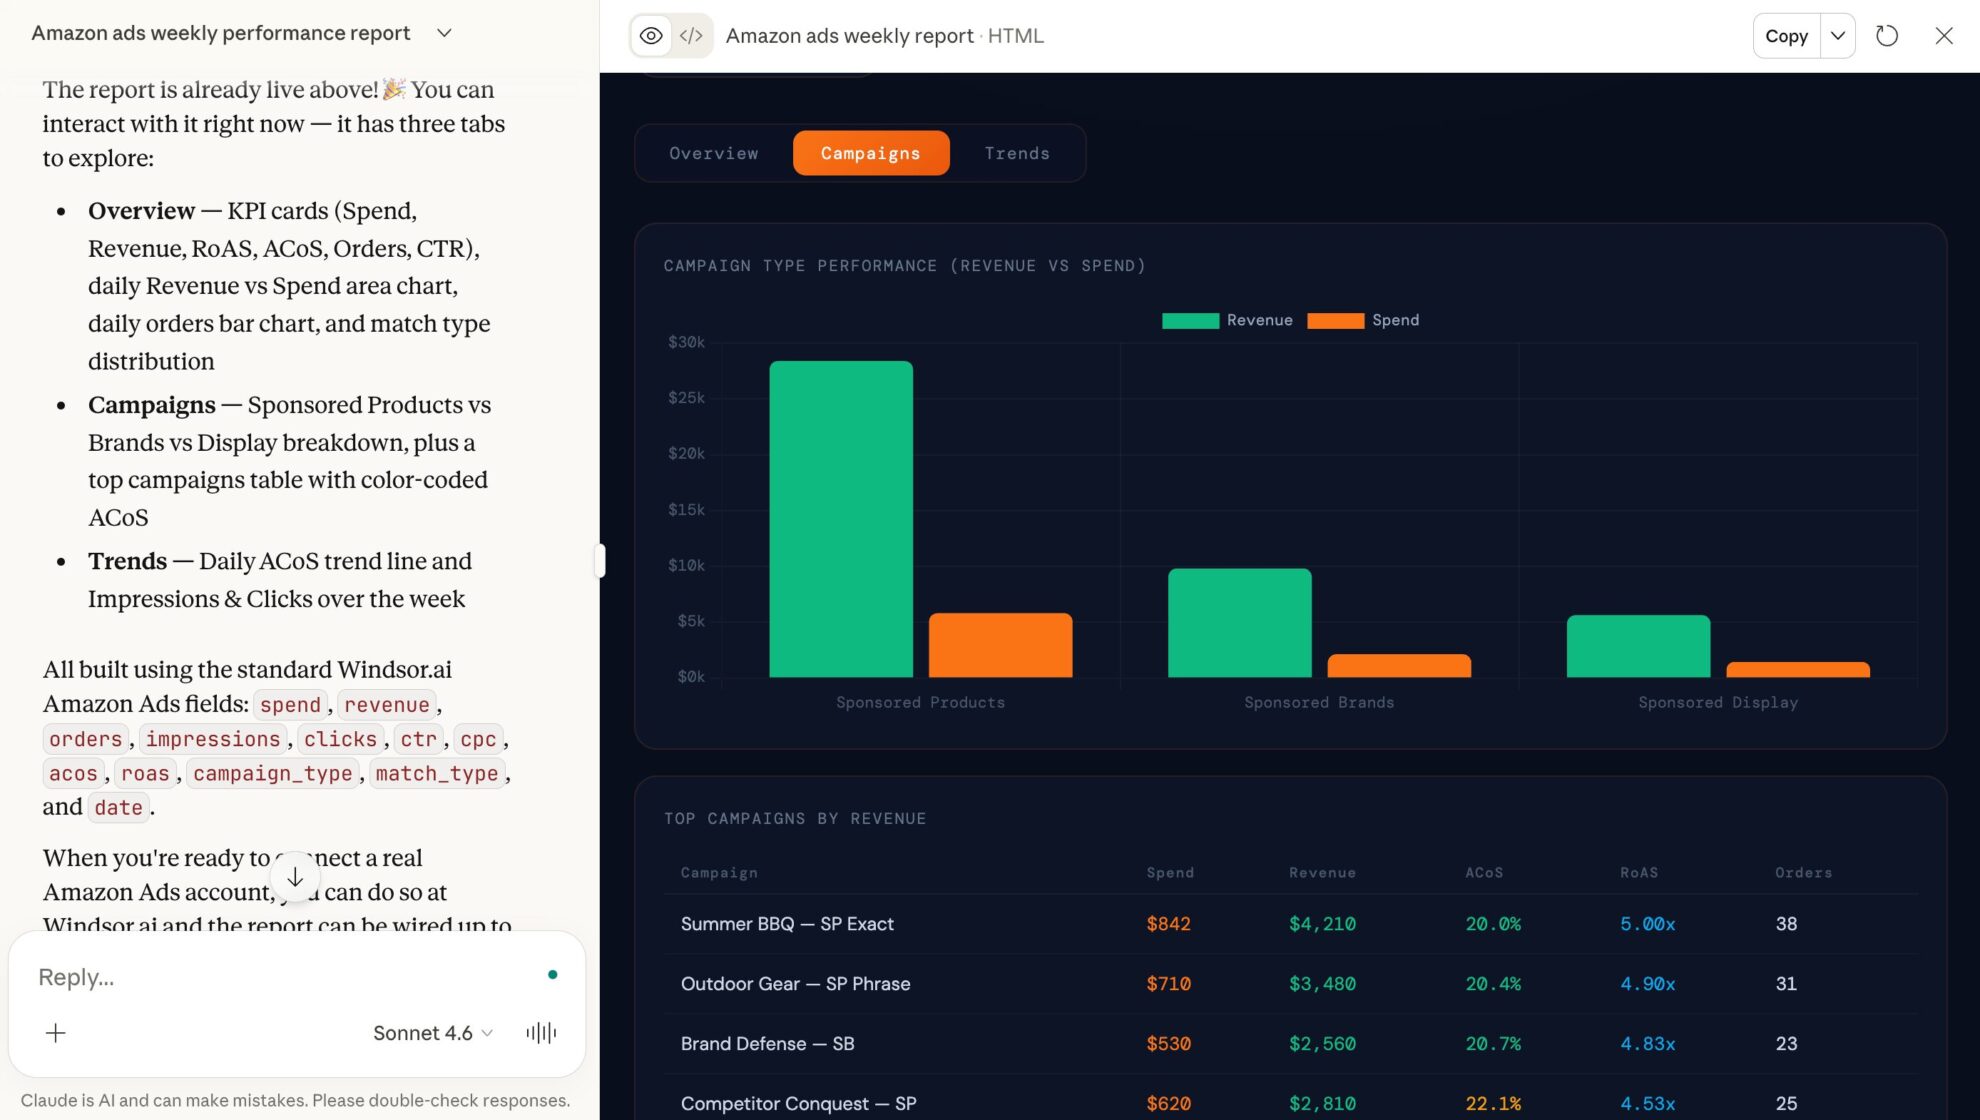Open the Copy options dropdown arrow
This screenshot has height=1120, width=1980.
coord(1838,36)
